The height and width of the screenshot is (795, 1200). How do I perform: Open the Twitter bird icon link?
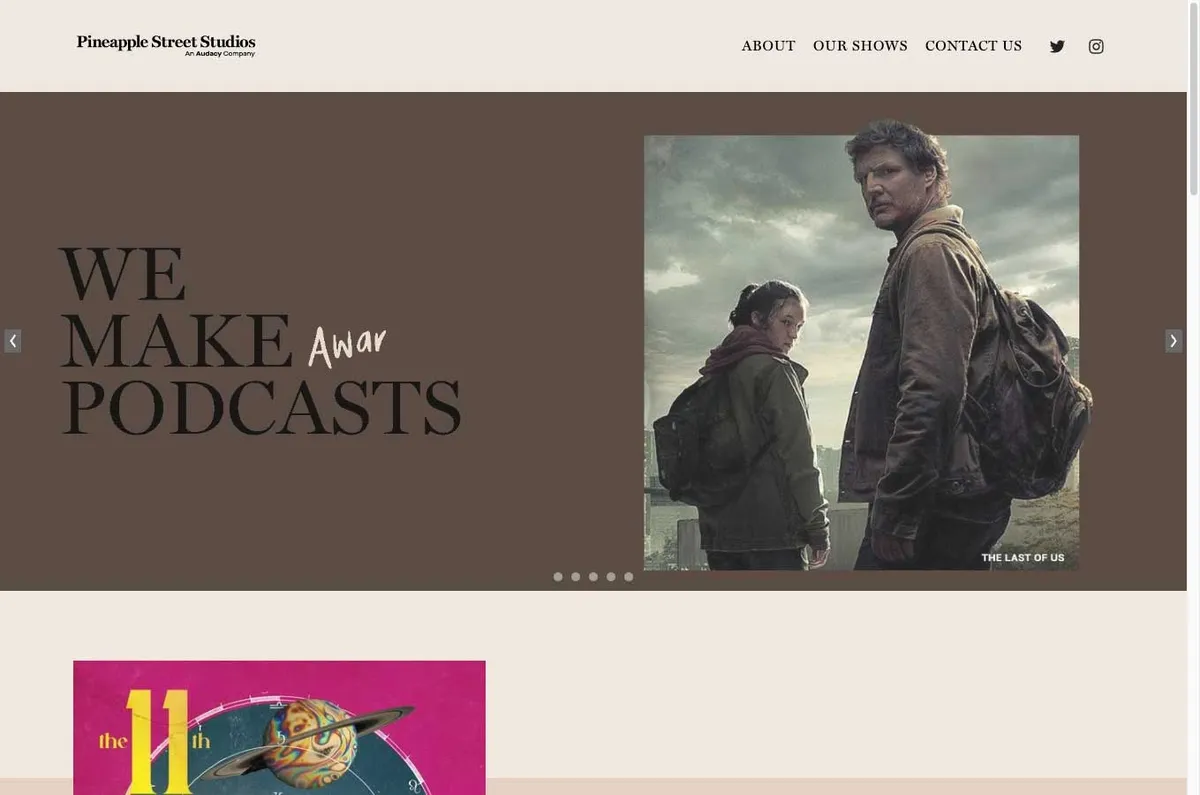tap(1057, 46)
